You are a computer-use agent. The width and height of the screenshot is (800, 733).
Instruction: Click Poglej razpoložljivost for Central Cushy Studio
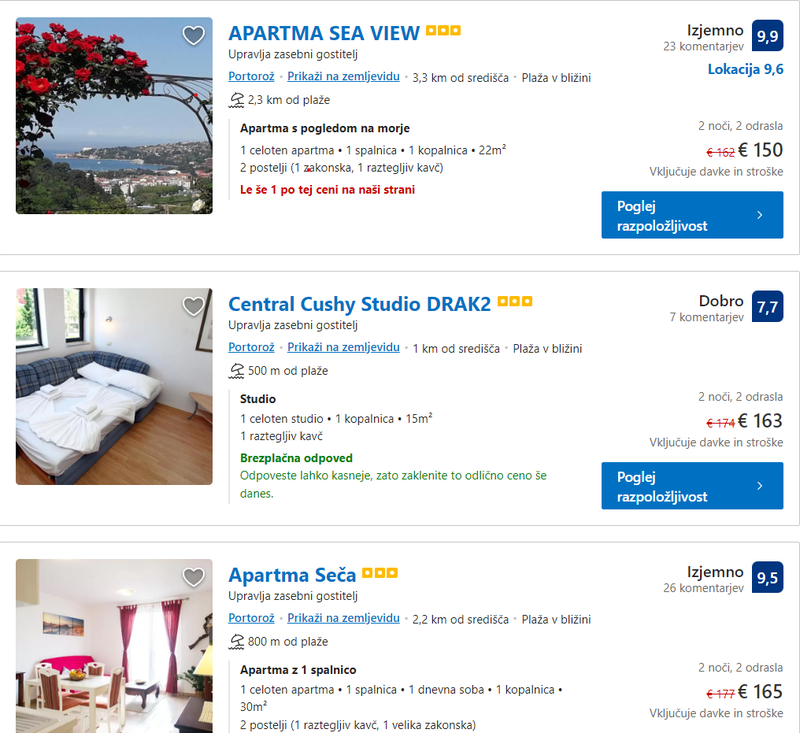tap(692, 486)
